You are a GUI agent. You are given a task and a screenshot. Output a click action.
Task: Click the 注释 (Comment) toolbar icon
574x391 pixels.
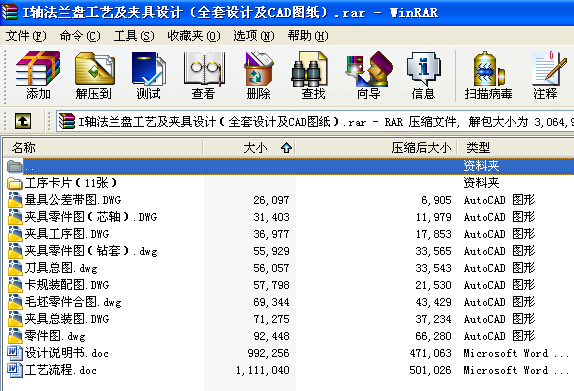pos(549,68)
